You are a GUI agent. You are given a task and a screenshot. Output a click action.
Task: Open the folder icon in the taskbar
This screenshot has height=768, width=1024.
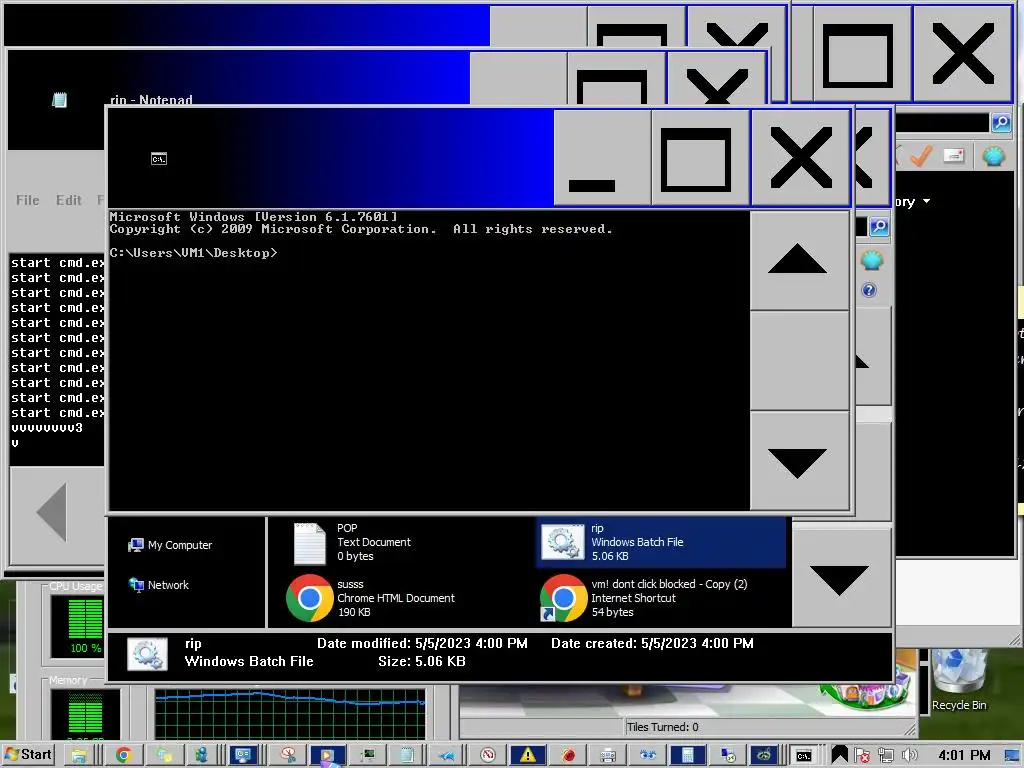pos(79,756)
